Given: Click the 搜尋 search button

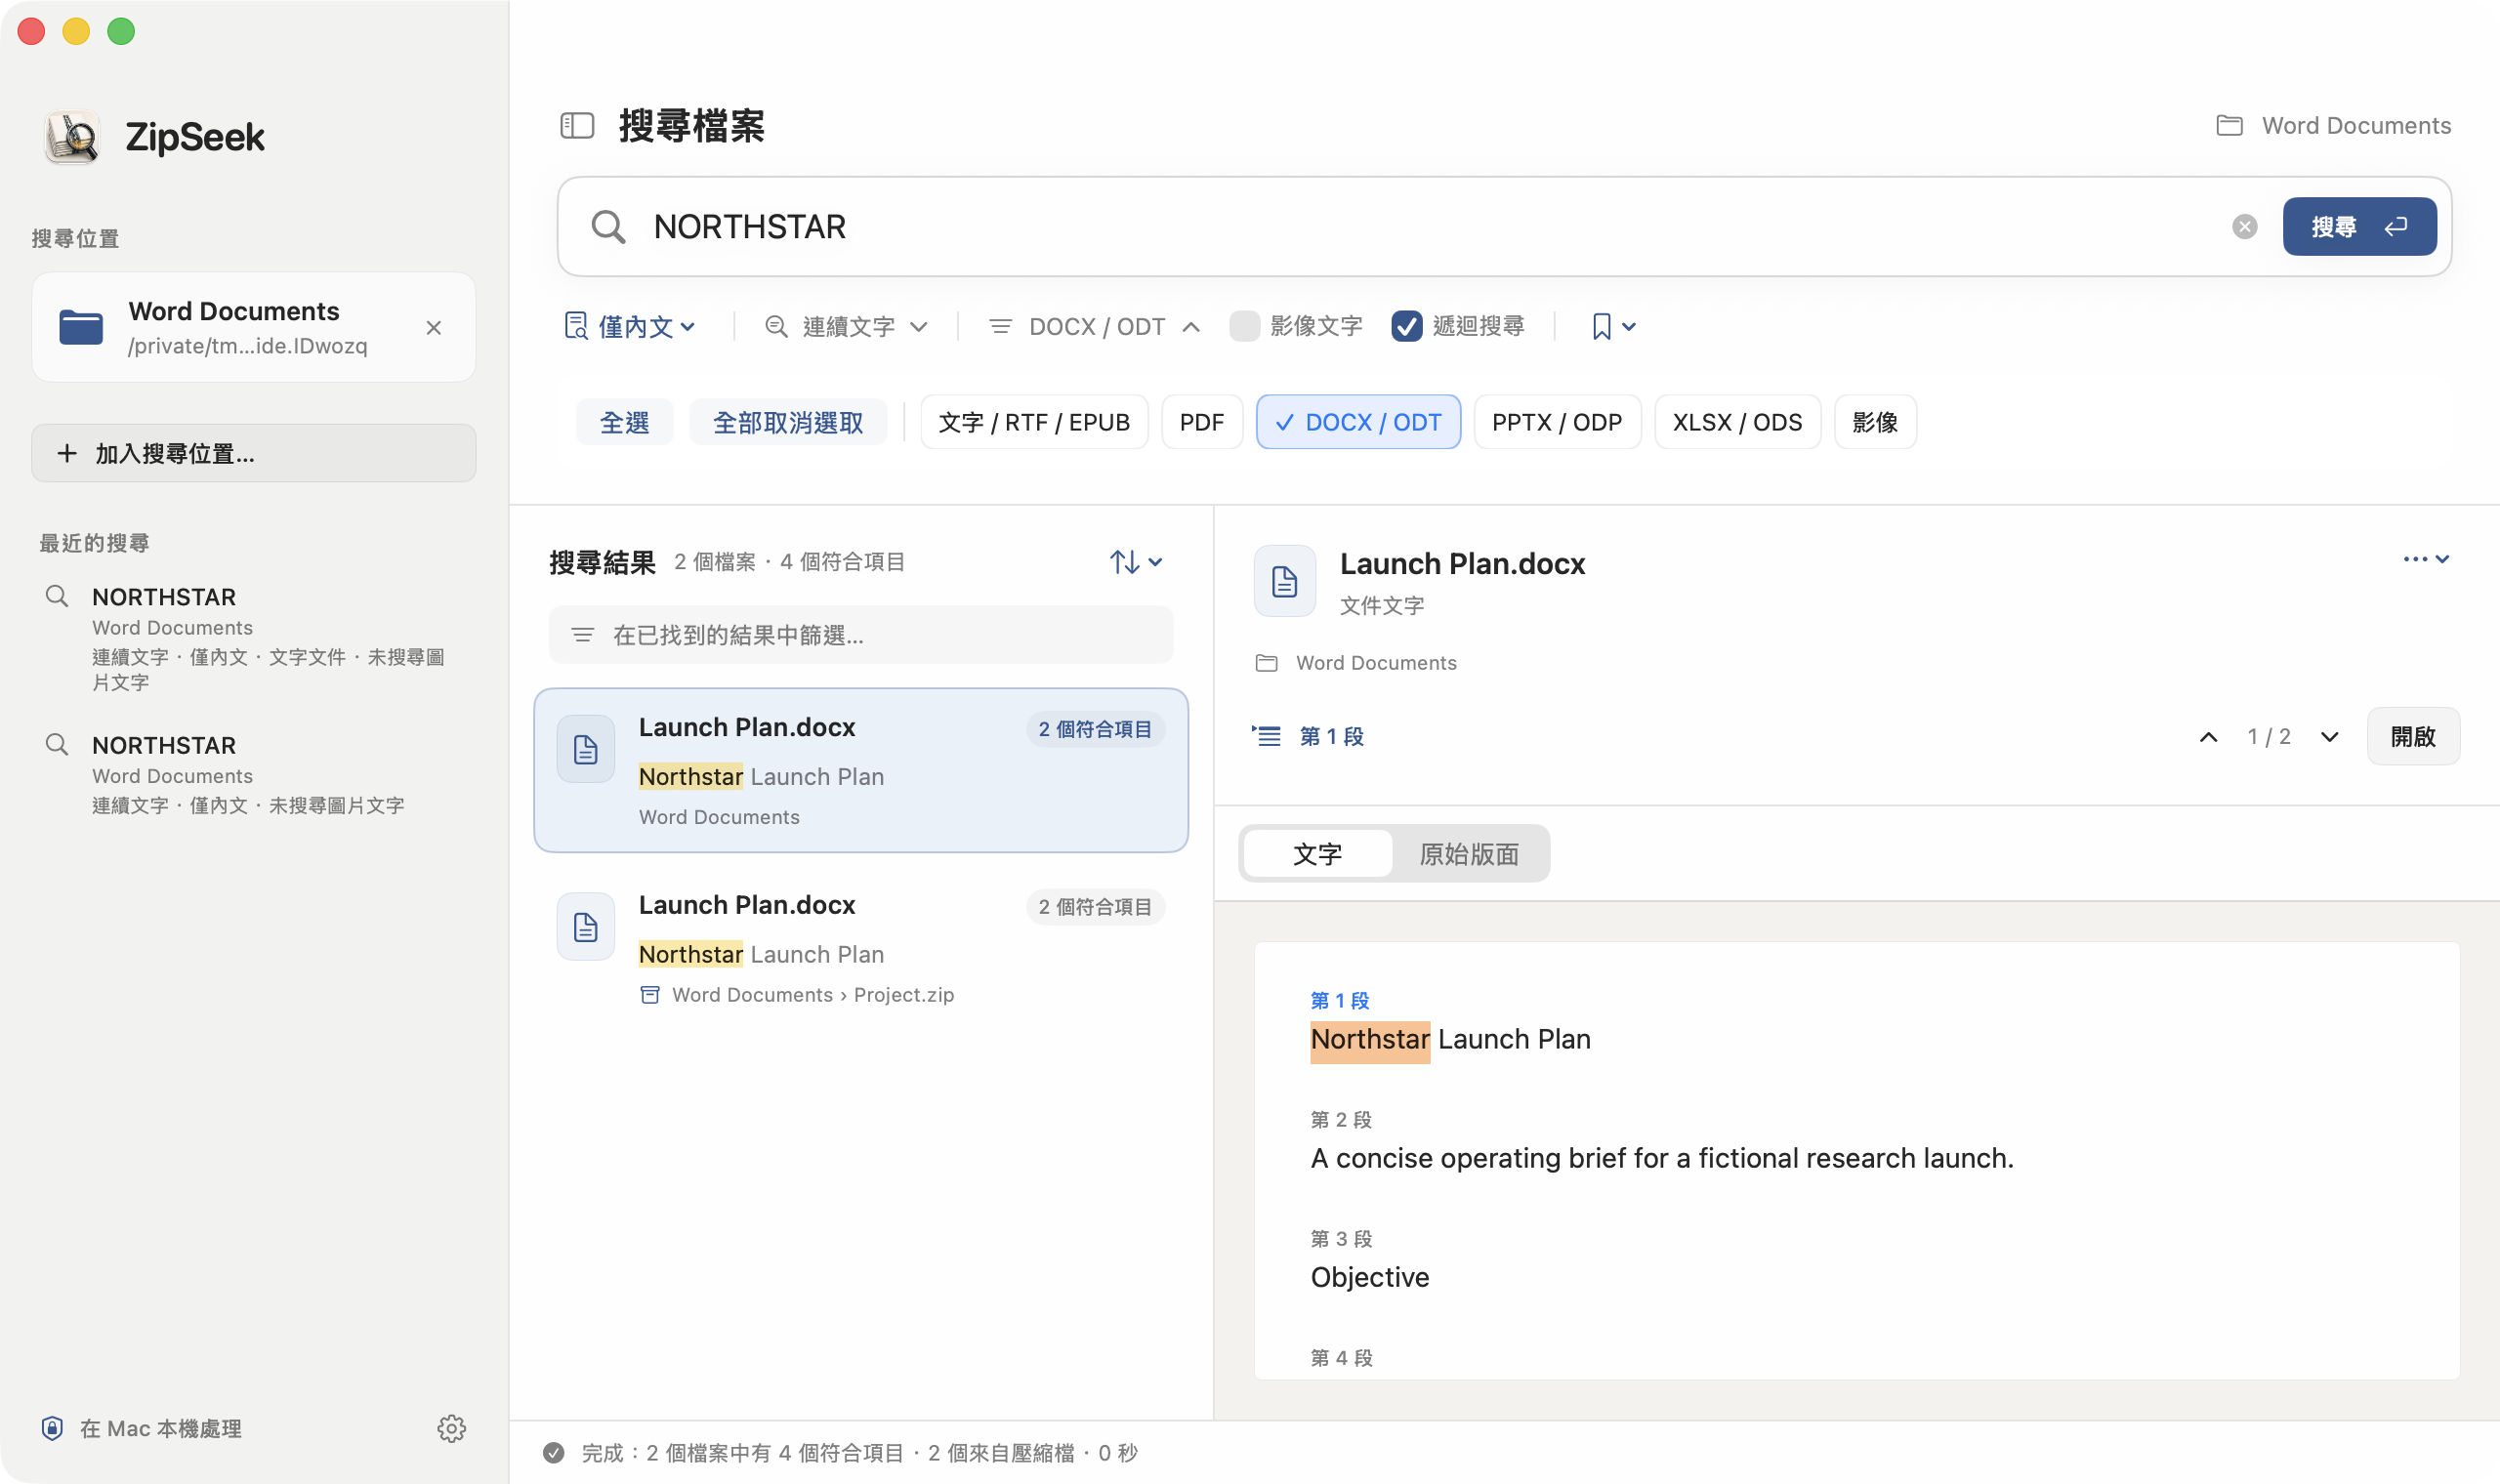Looking at the screenshot, I should click(x=2359, y=227).
